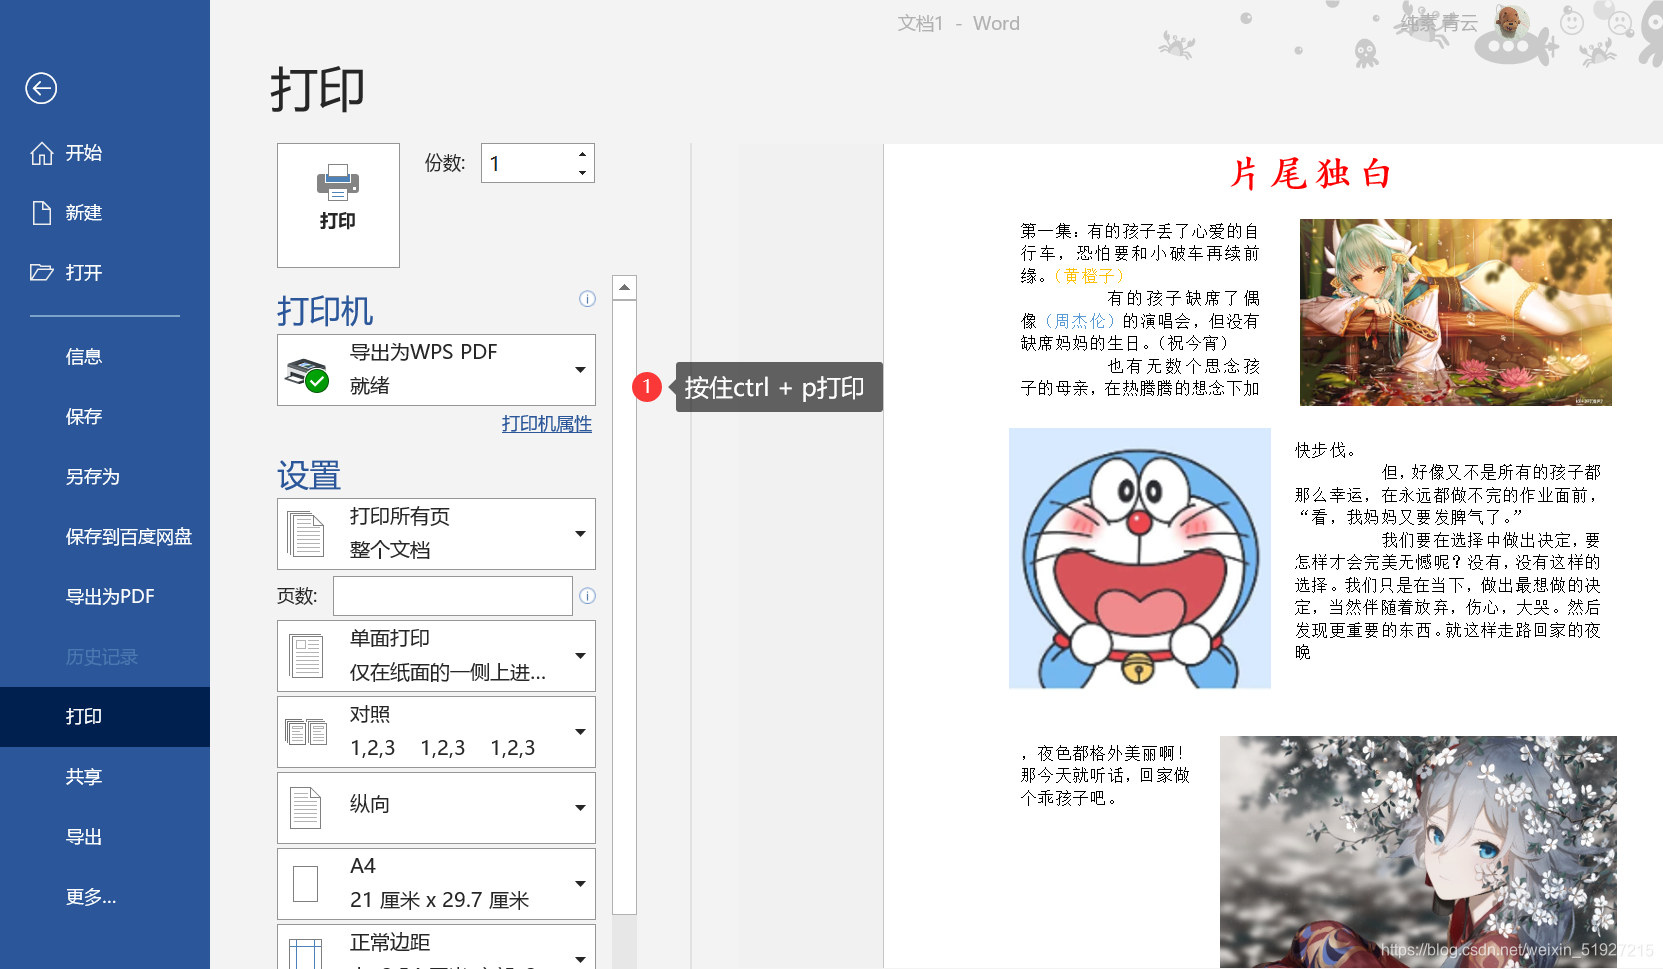Open the 打印 tab in the sidebar
Screen dimensions: 1663x969
[104, 717]
